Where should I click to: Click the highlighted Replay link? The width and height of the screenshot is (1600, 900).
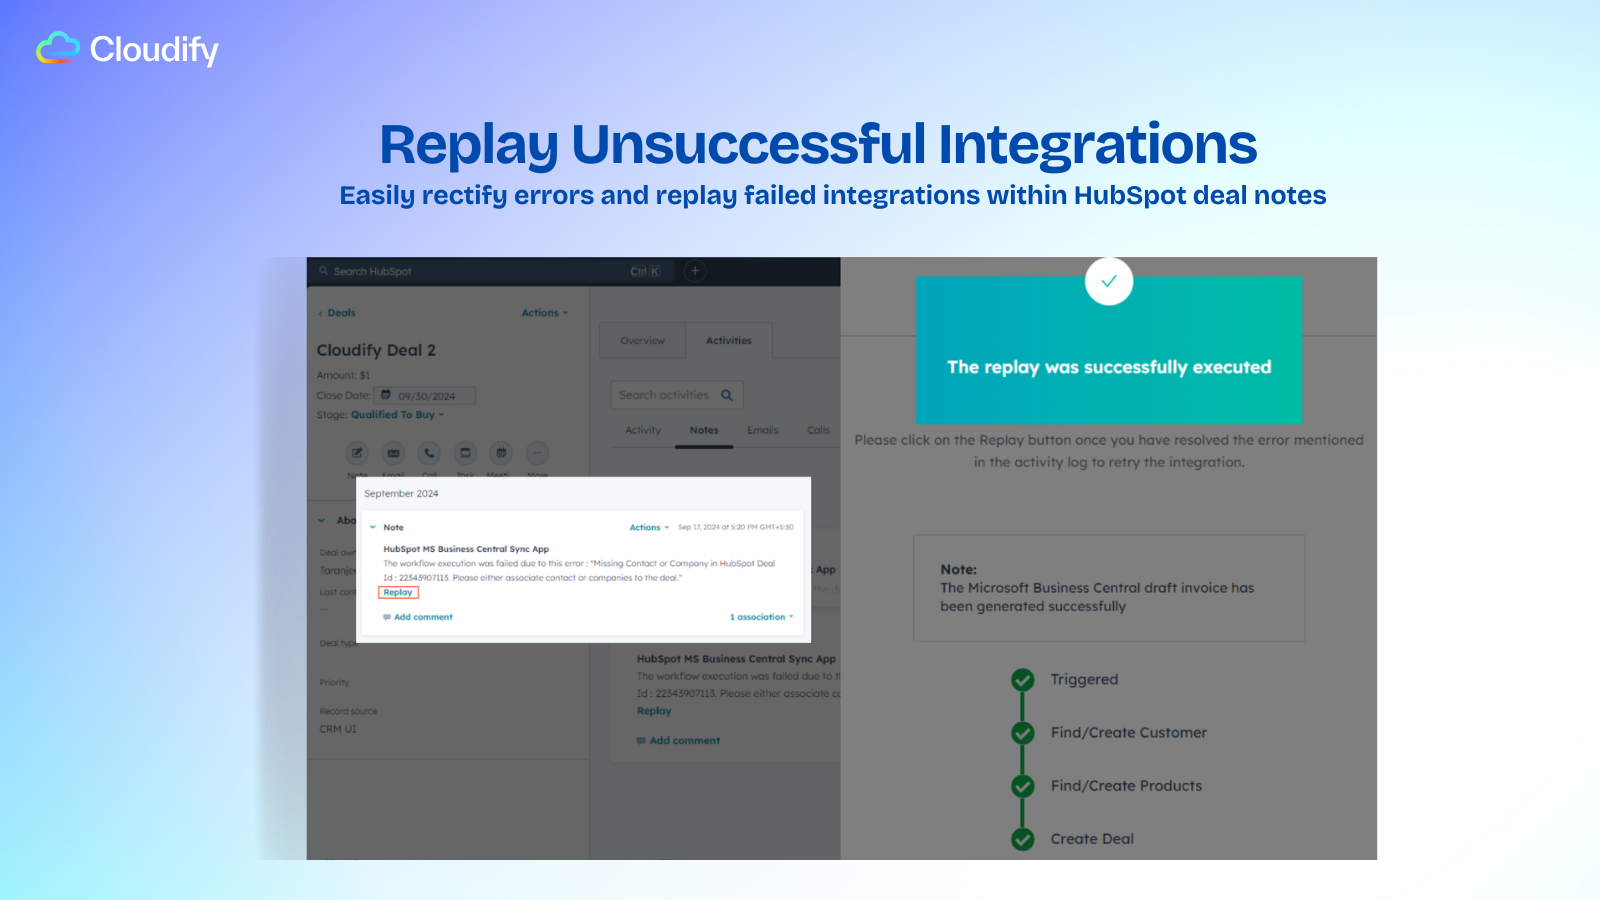tap(398, 592)
